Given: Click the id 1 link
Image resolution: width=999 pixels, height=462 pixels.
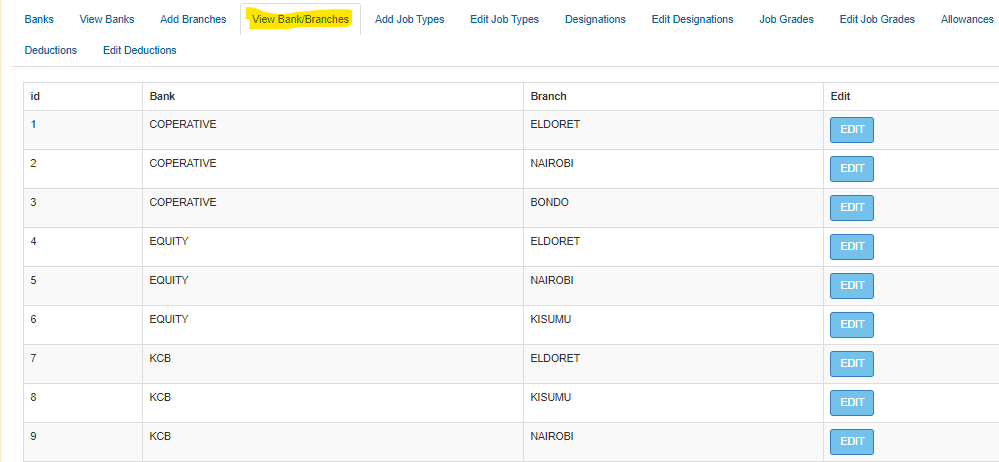Looking at the screenshot, I should click(x=34, y=124).
